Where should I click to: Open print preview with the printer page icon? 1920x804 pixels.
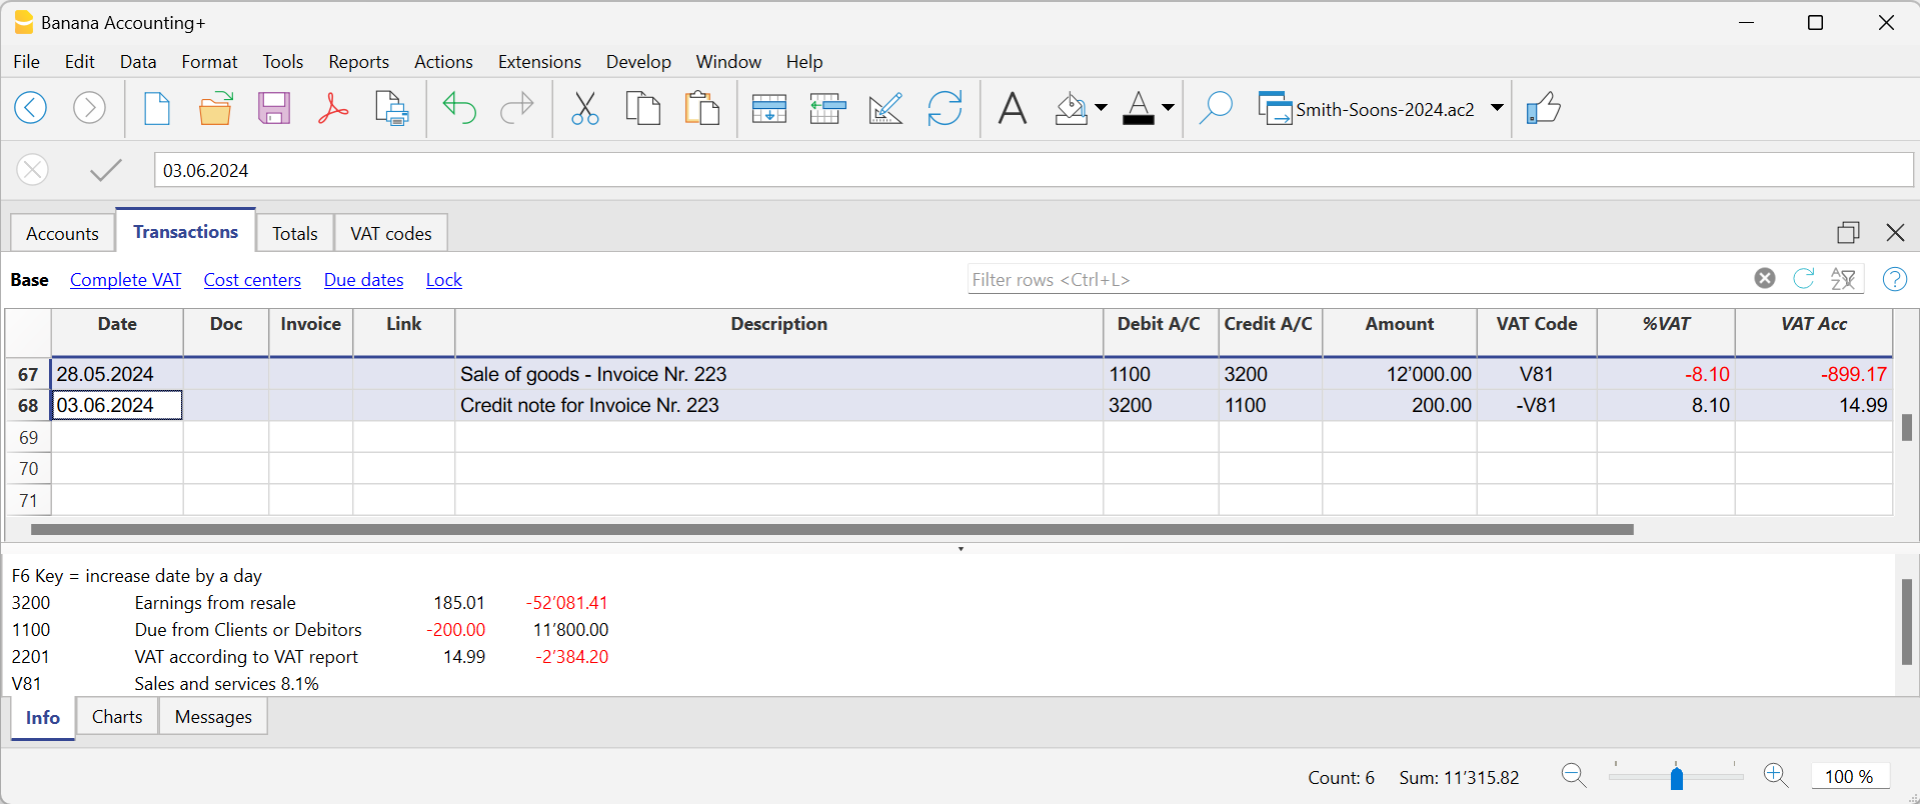click(x=391, y=107)
